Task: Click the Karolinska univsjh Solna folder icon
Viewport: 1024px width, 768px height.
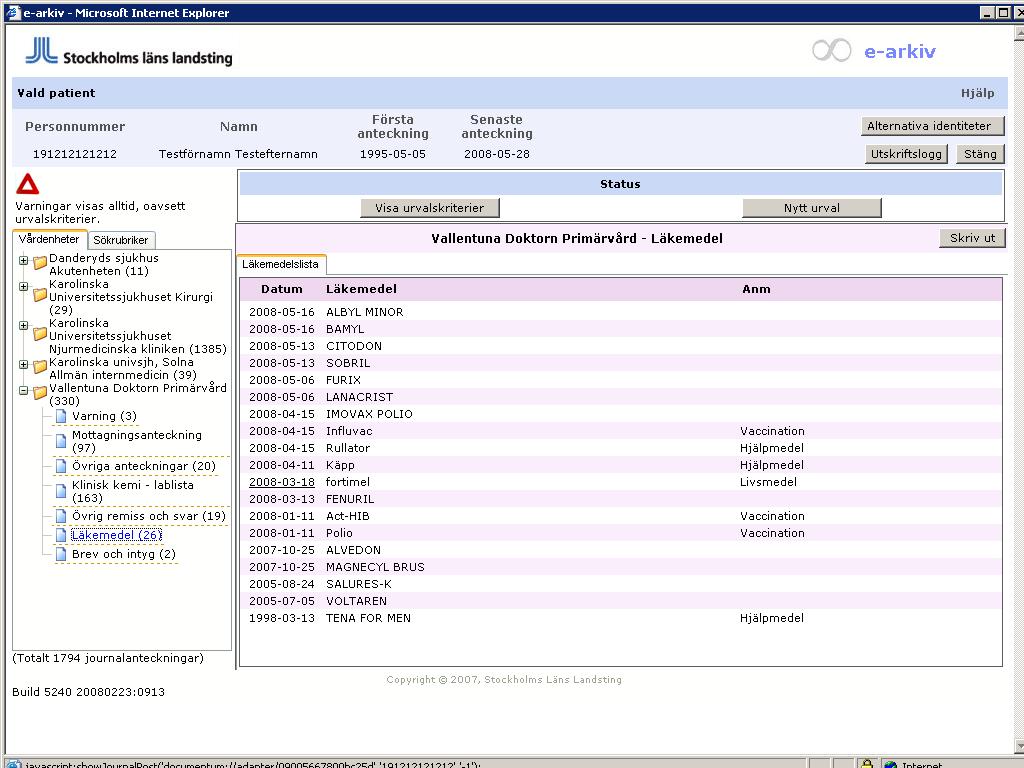Action: (40, 366)
